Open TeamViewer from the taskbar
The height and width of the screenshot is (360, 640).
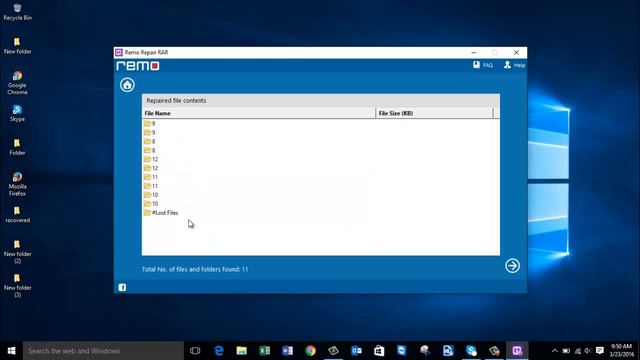402,351
